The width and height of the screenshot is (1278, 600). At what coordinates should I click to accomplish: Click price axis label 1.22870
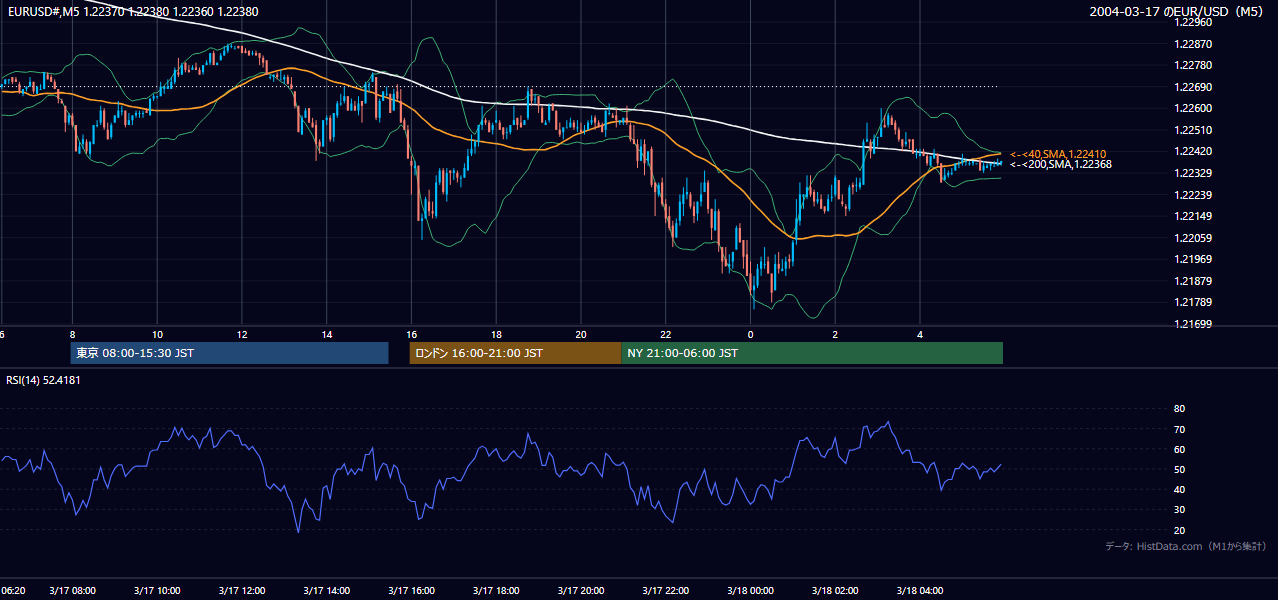(1193, 45)
